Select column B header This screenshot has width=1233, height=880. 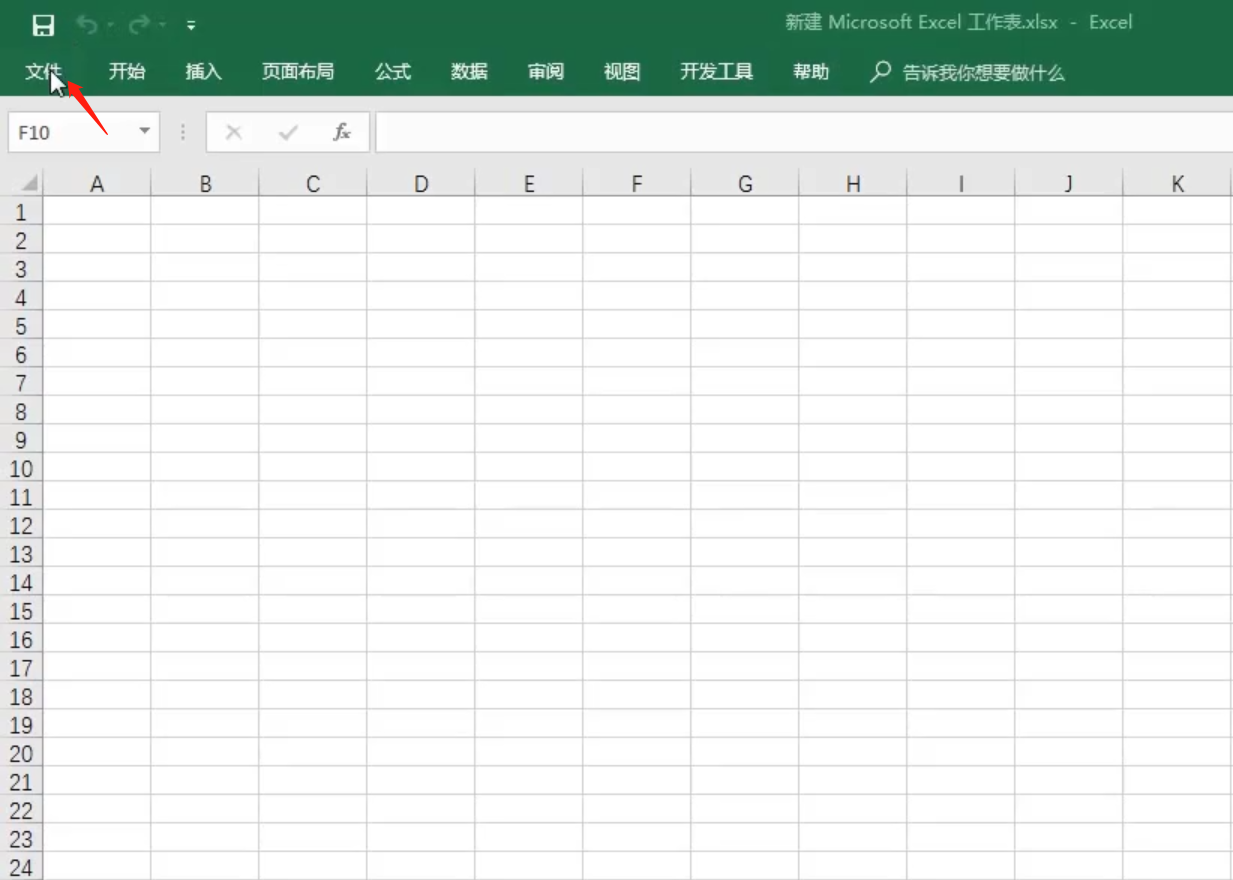coord(205,183)
